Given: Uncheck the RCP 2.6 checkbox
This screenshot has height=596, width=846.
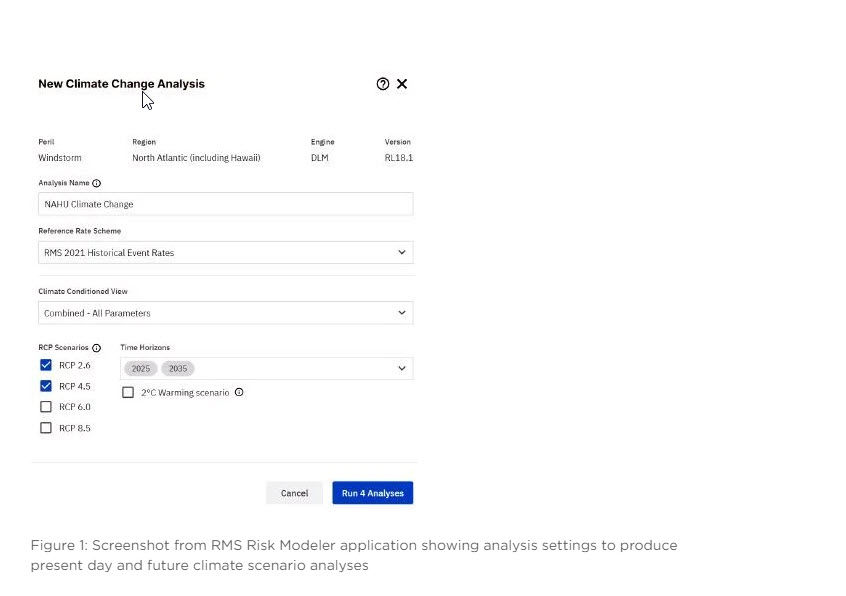Looking at the screenshot, I should pos(46,365).
